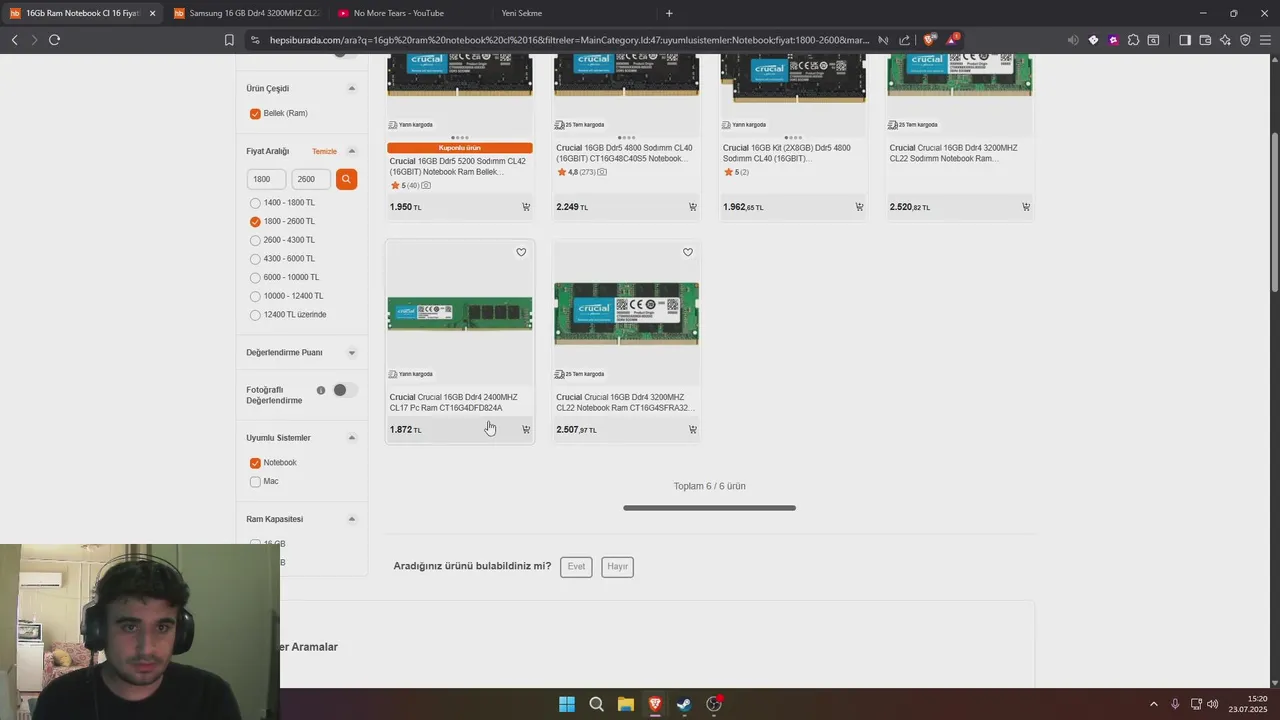Collapse the Ürün Çeşidi filter section
1280x720 pixels.
tap(351, 88)
